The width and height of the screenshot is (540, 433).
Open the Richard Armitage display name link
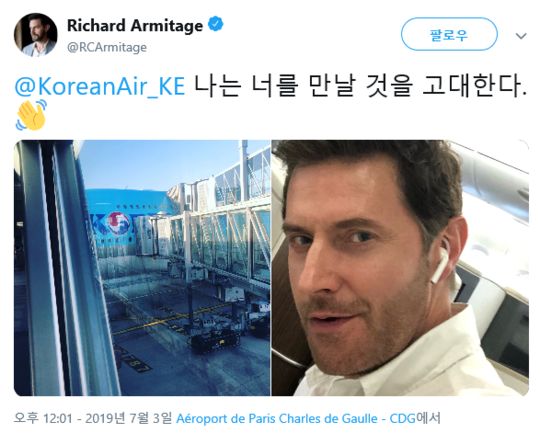tap(135, 25)
